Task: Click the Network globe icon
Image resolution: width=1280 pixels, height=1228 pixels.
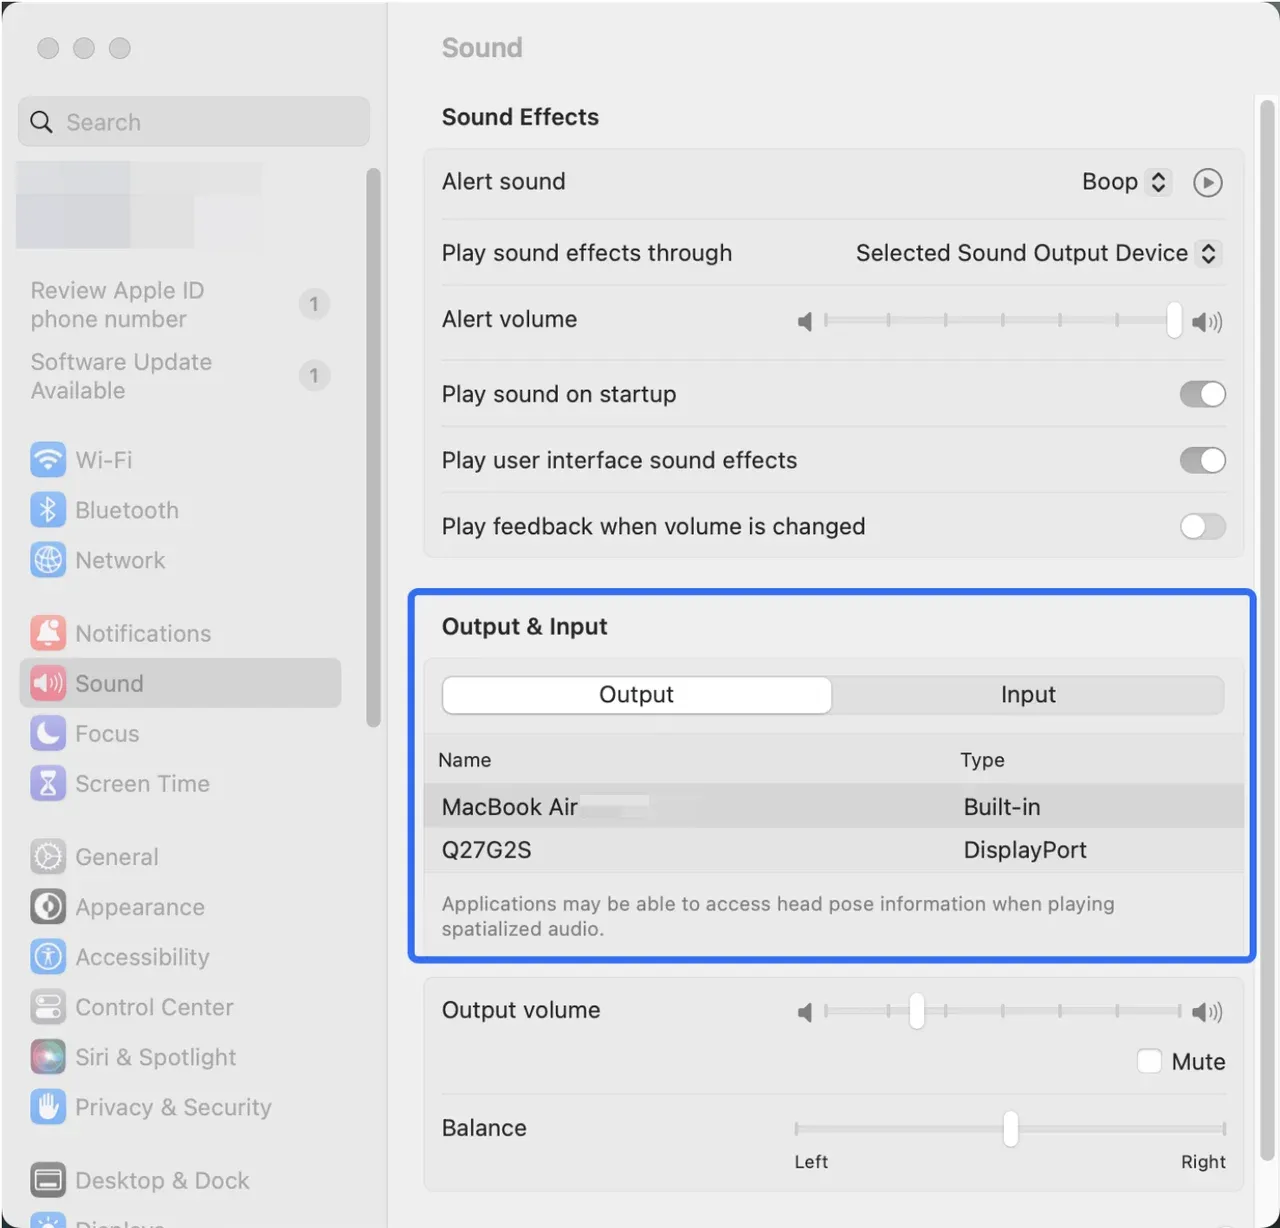Action: 48,560
